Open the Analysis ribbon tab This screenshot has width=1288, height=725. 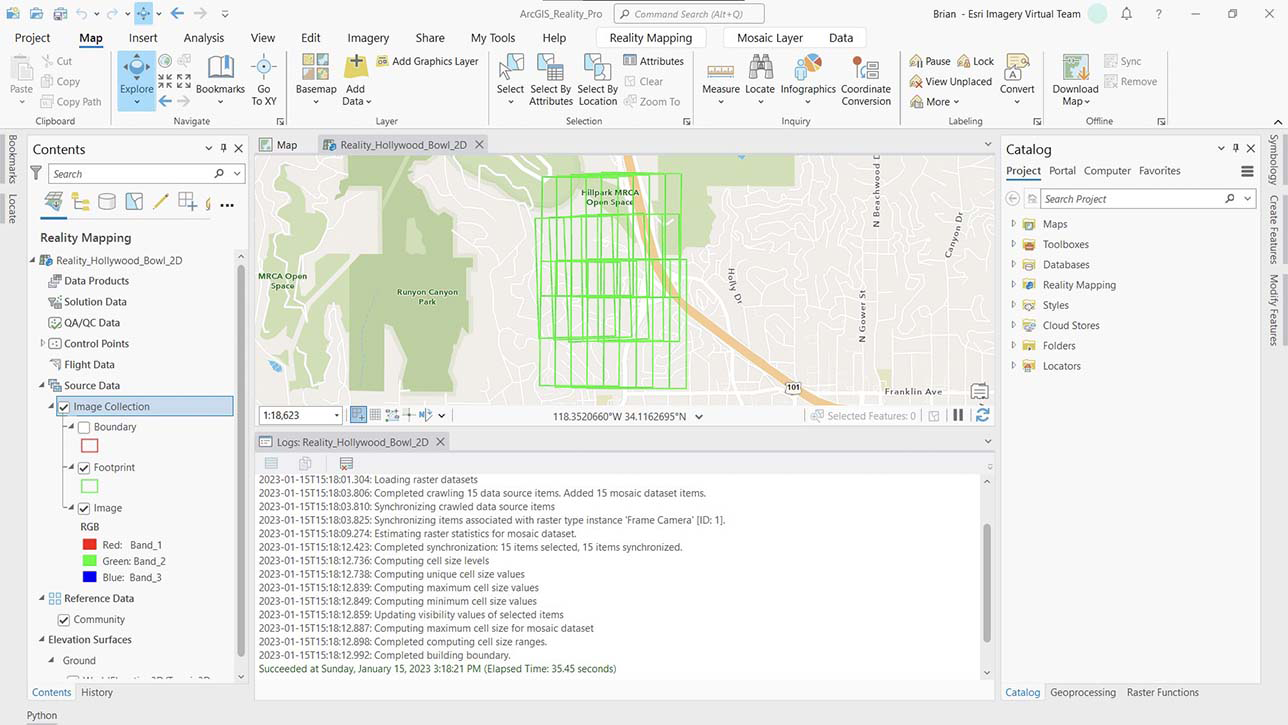click(204, 38)
